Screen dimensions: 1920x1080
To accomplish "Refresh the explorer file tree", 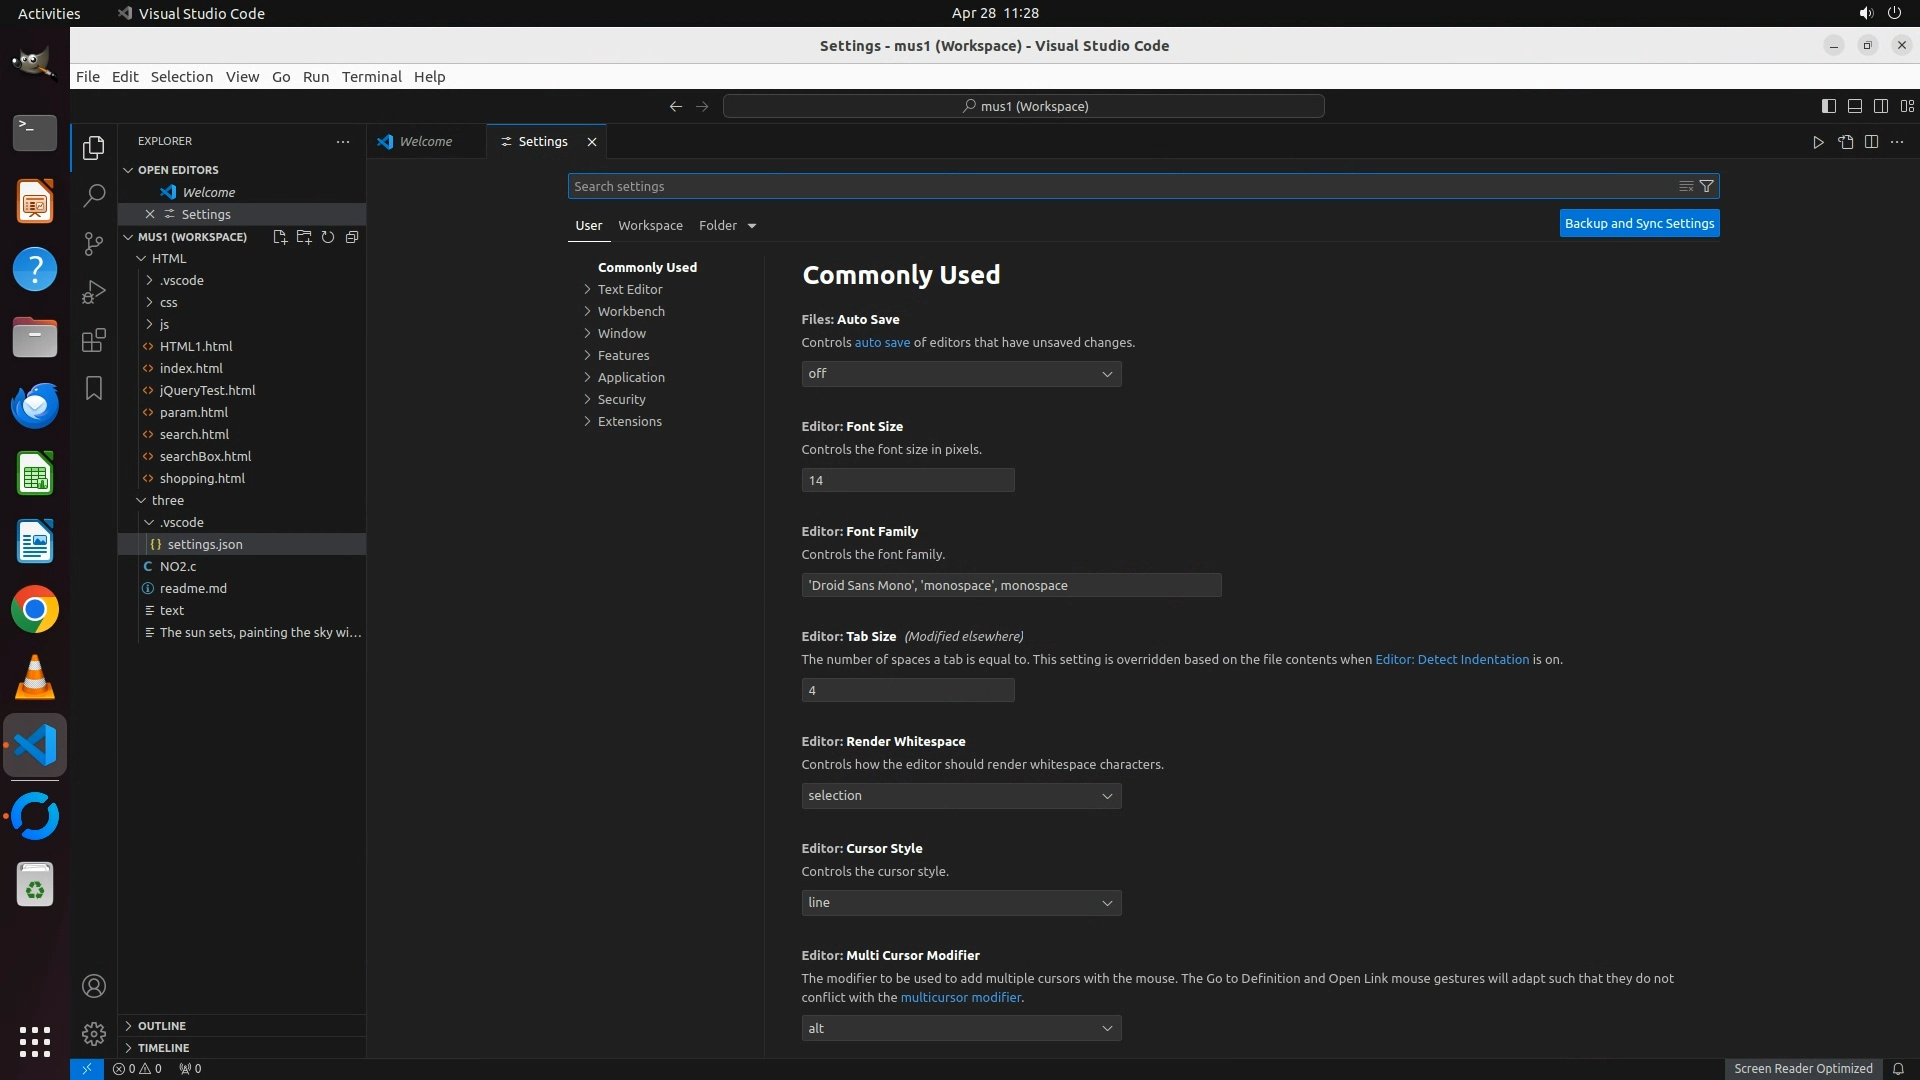I will [328, 237].
